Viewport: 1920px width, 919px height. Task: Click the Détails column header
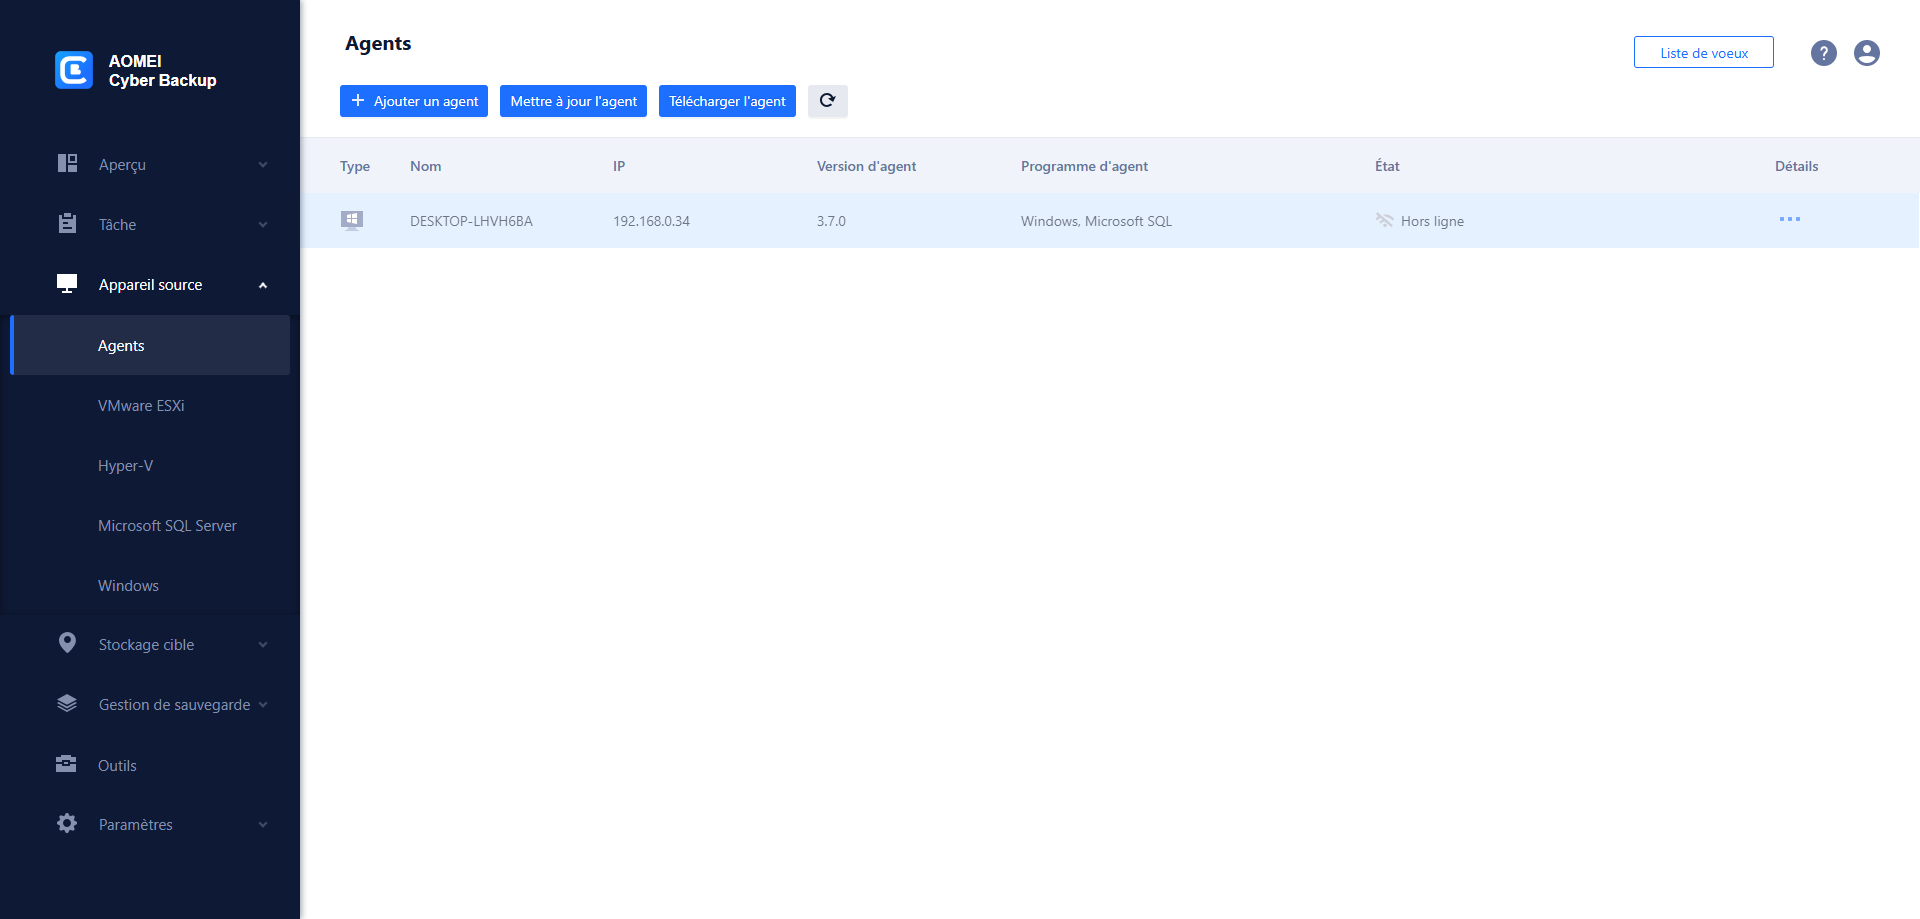point(1796,166)
